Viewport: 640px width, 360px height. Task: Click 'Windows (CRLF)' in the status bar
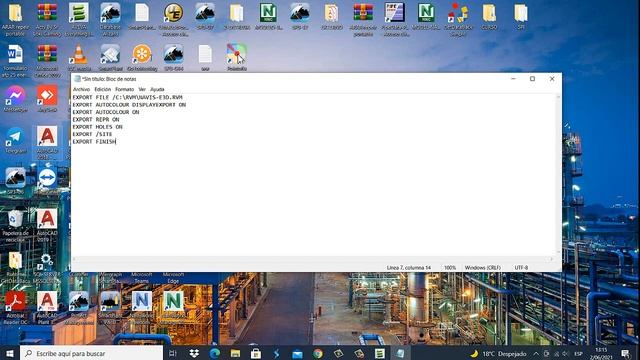click(482, 268)
